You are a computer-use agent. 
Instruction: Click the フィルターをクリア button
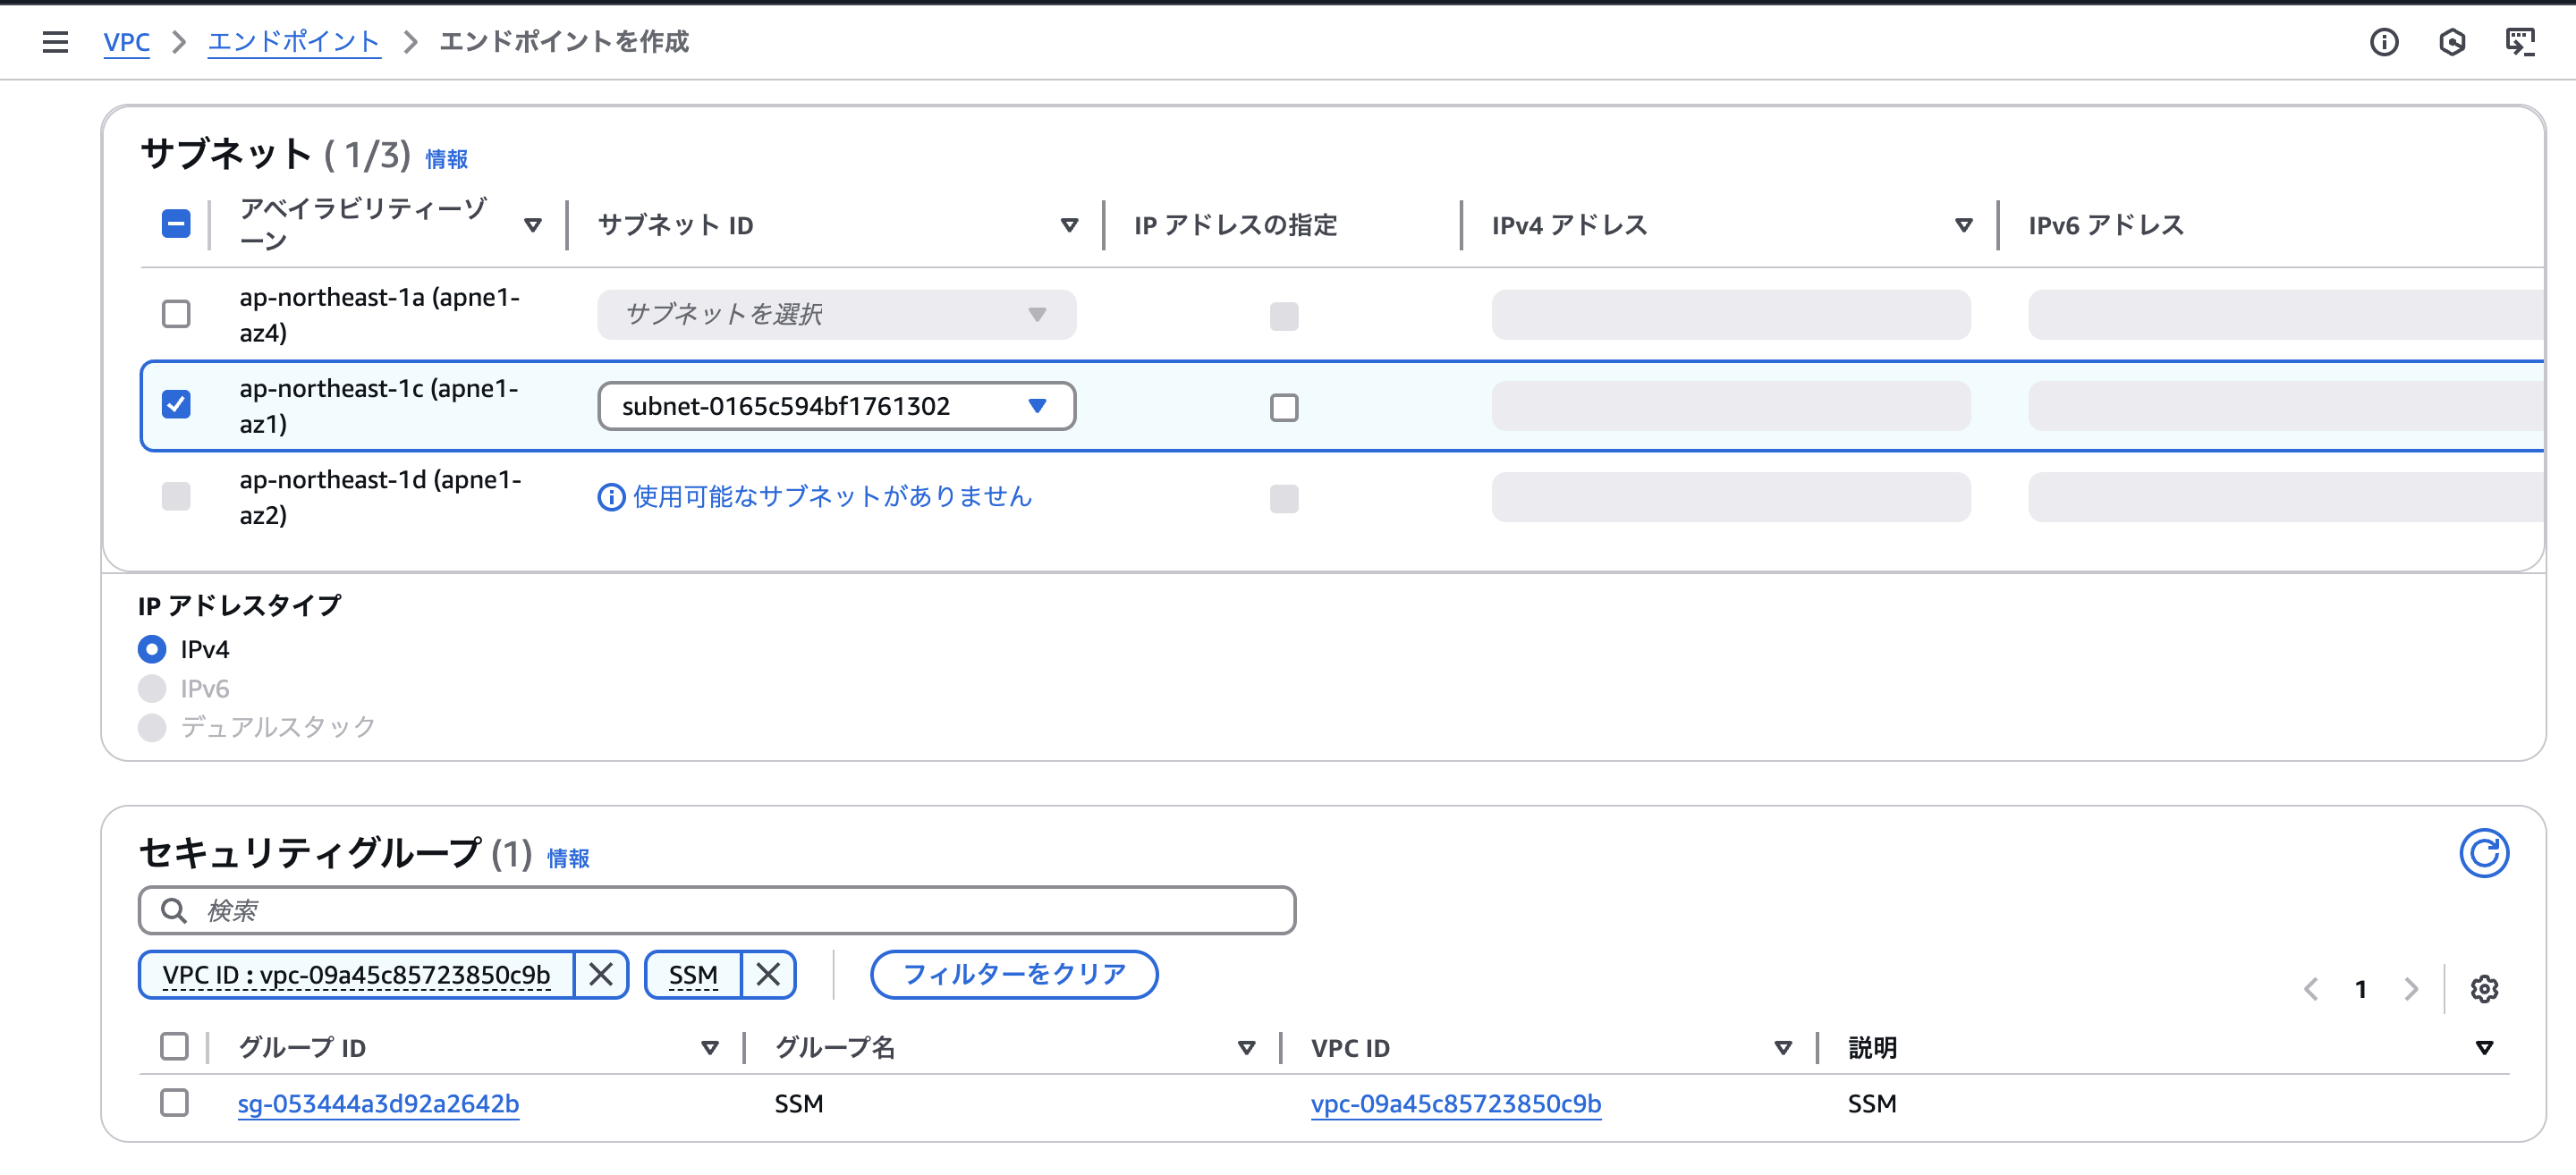pyautogui.click(x=1013, y=975)
